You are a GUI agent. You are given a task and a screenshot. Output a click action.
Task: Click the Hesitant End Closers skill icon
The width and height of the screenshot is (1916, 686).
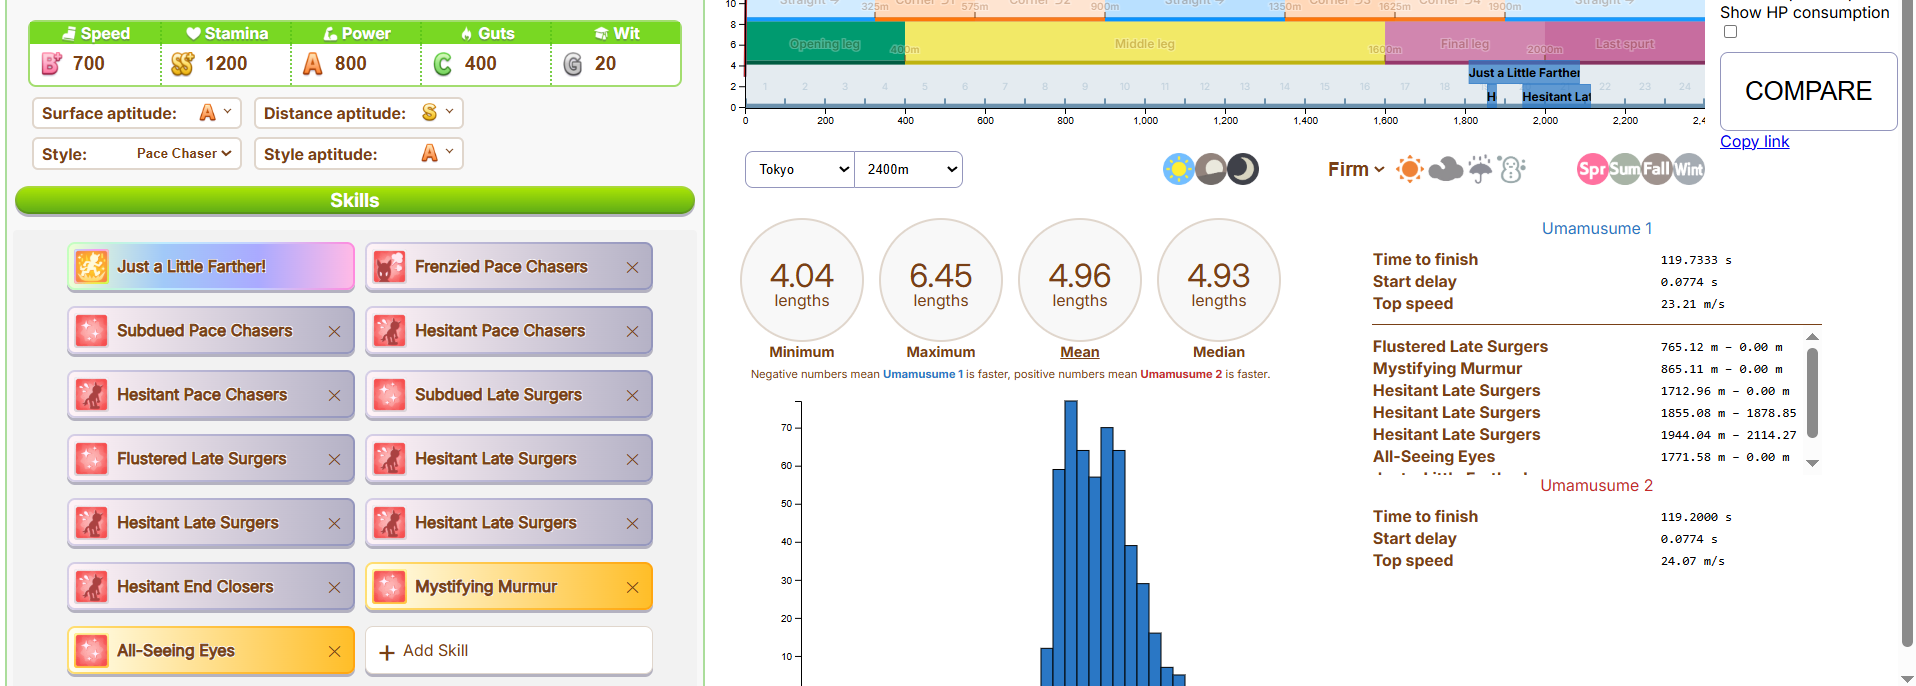[x=91, y=587]
